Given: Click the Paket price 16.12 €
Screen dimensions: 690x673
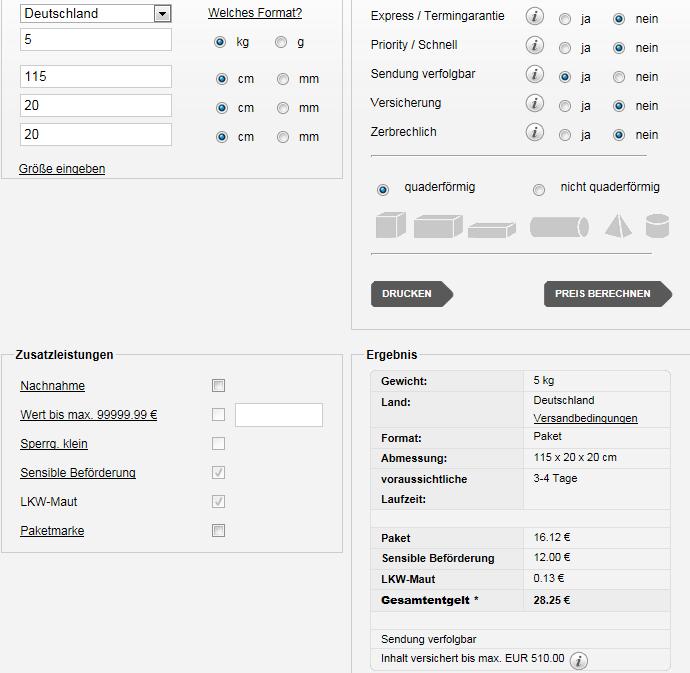Looking at the screenshot, I should click(552, 537).
